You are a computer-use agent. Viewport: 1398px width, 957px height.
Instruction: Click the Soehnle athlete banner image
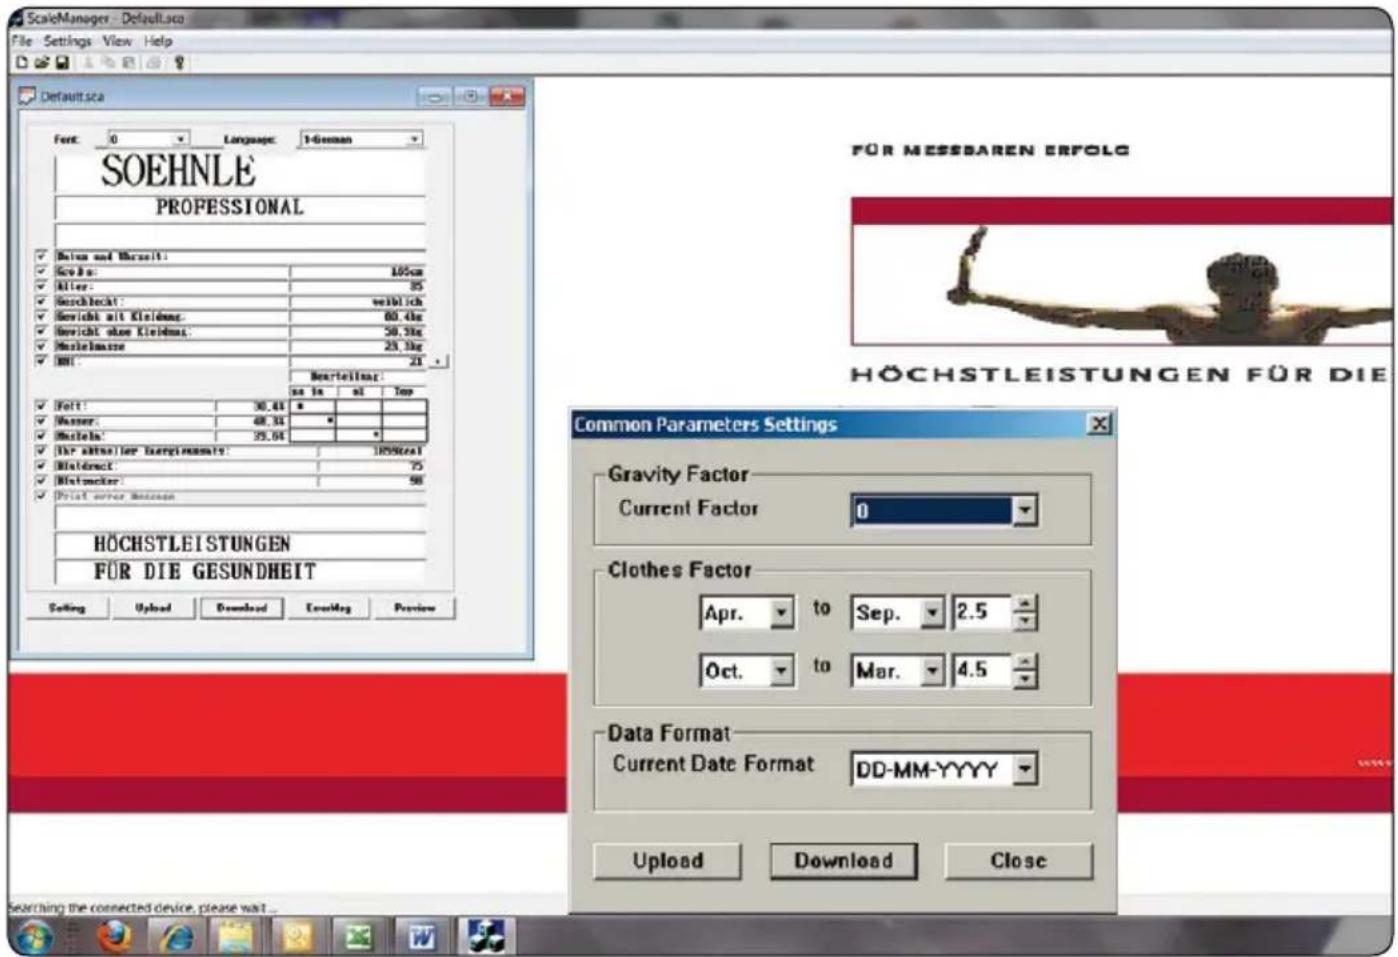pyautogui.click(x=1121, y=271)
